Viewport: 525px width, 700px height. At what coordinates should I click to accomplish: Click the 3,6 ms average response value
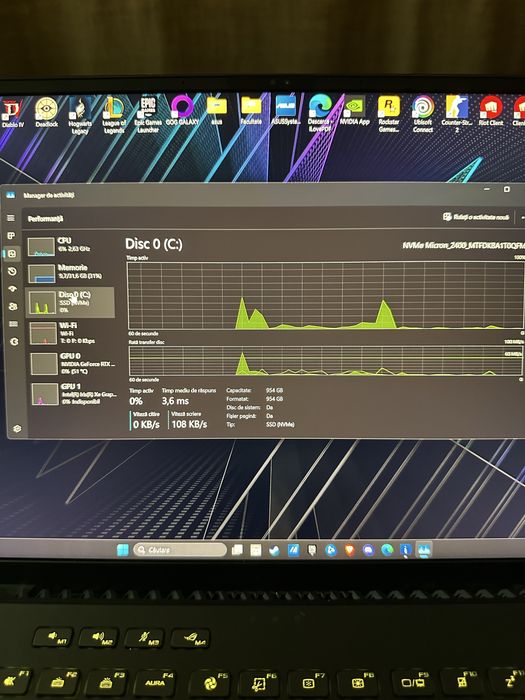(175, 401)
